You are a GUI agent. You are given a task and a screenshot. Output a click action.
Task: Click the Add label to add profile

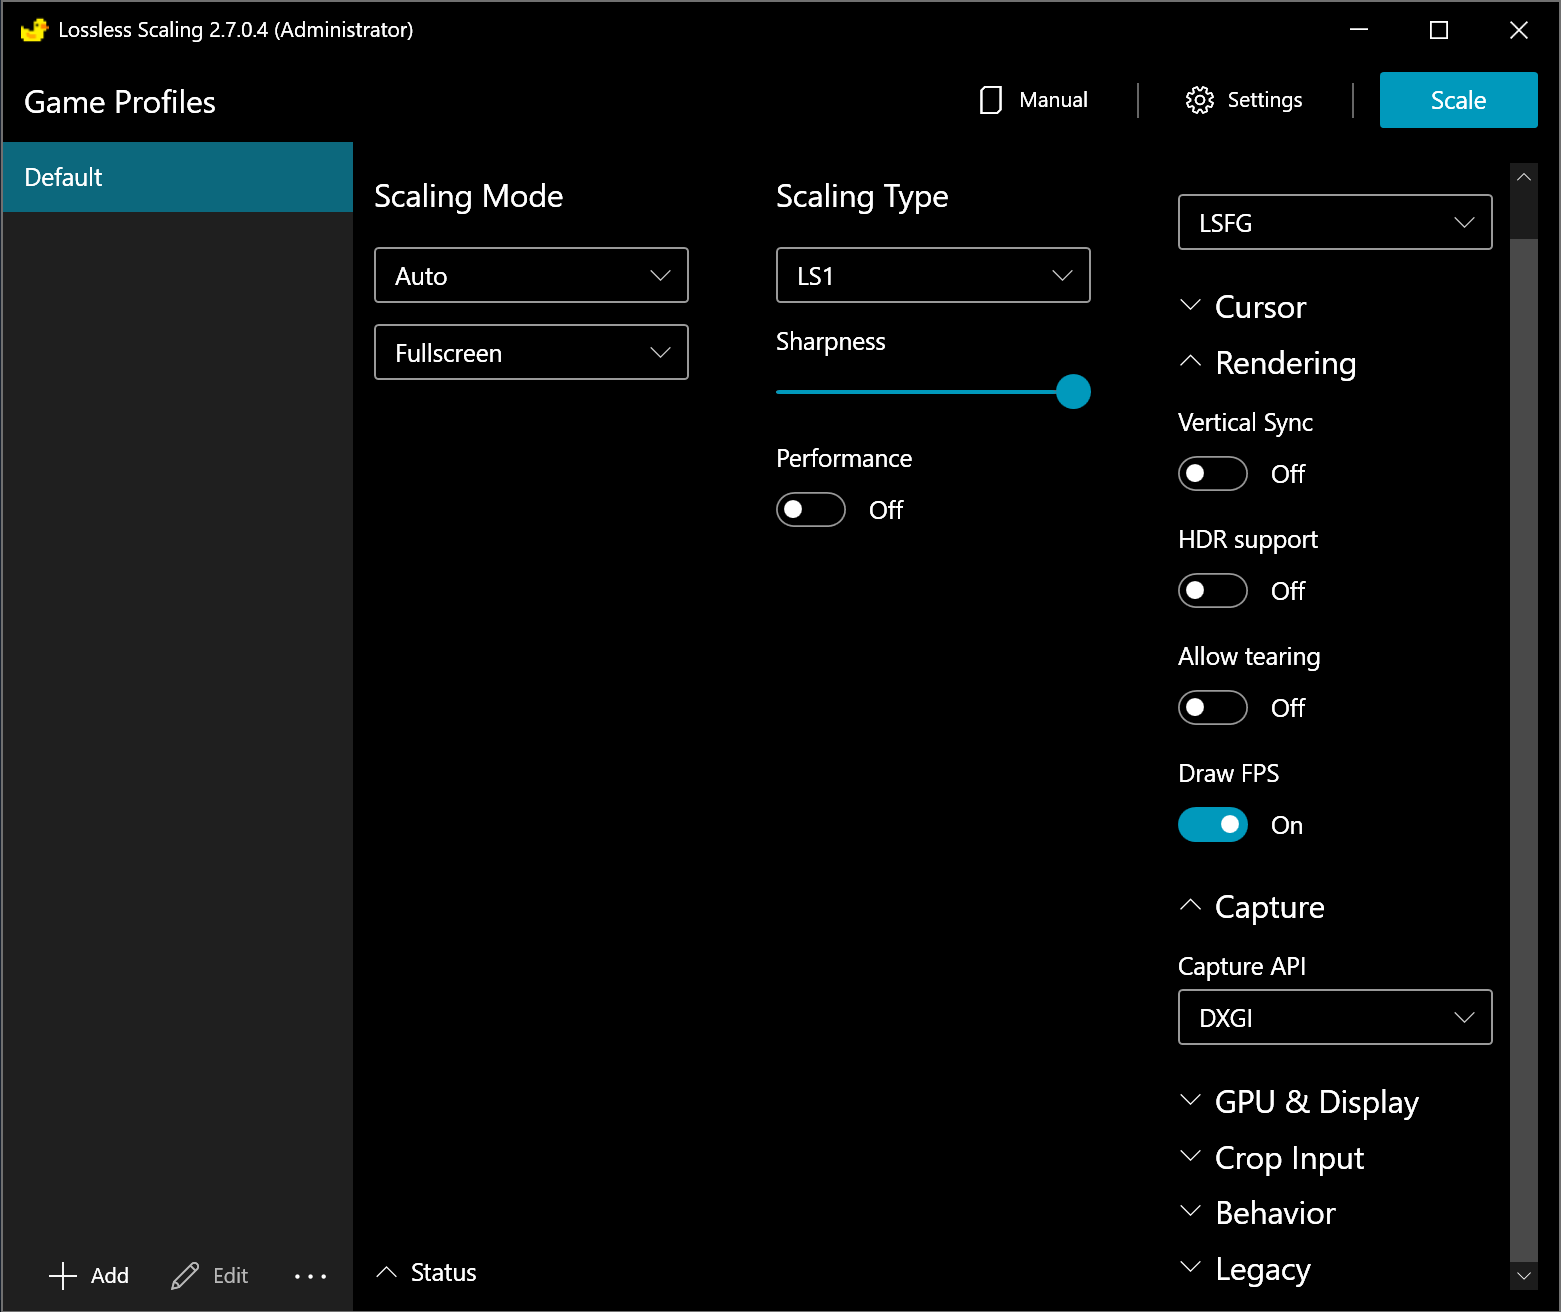pyautogui.click(x=110, y=1275)
